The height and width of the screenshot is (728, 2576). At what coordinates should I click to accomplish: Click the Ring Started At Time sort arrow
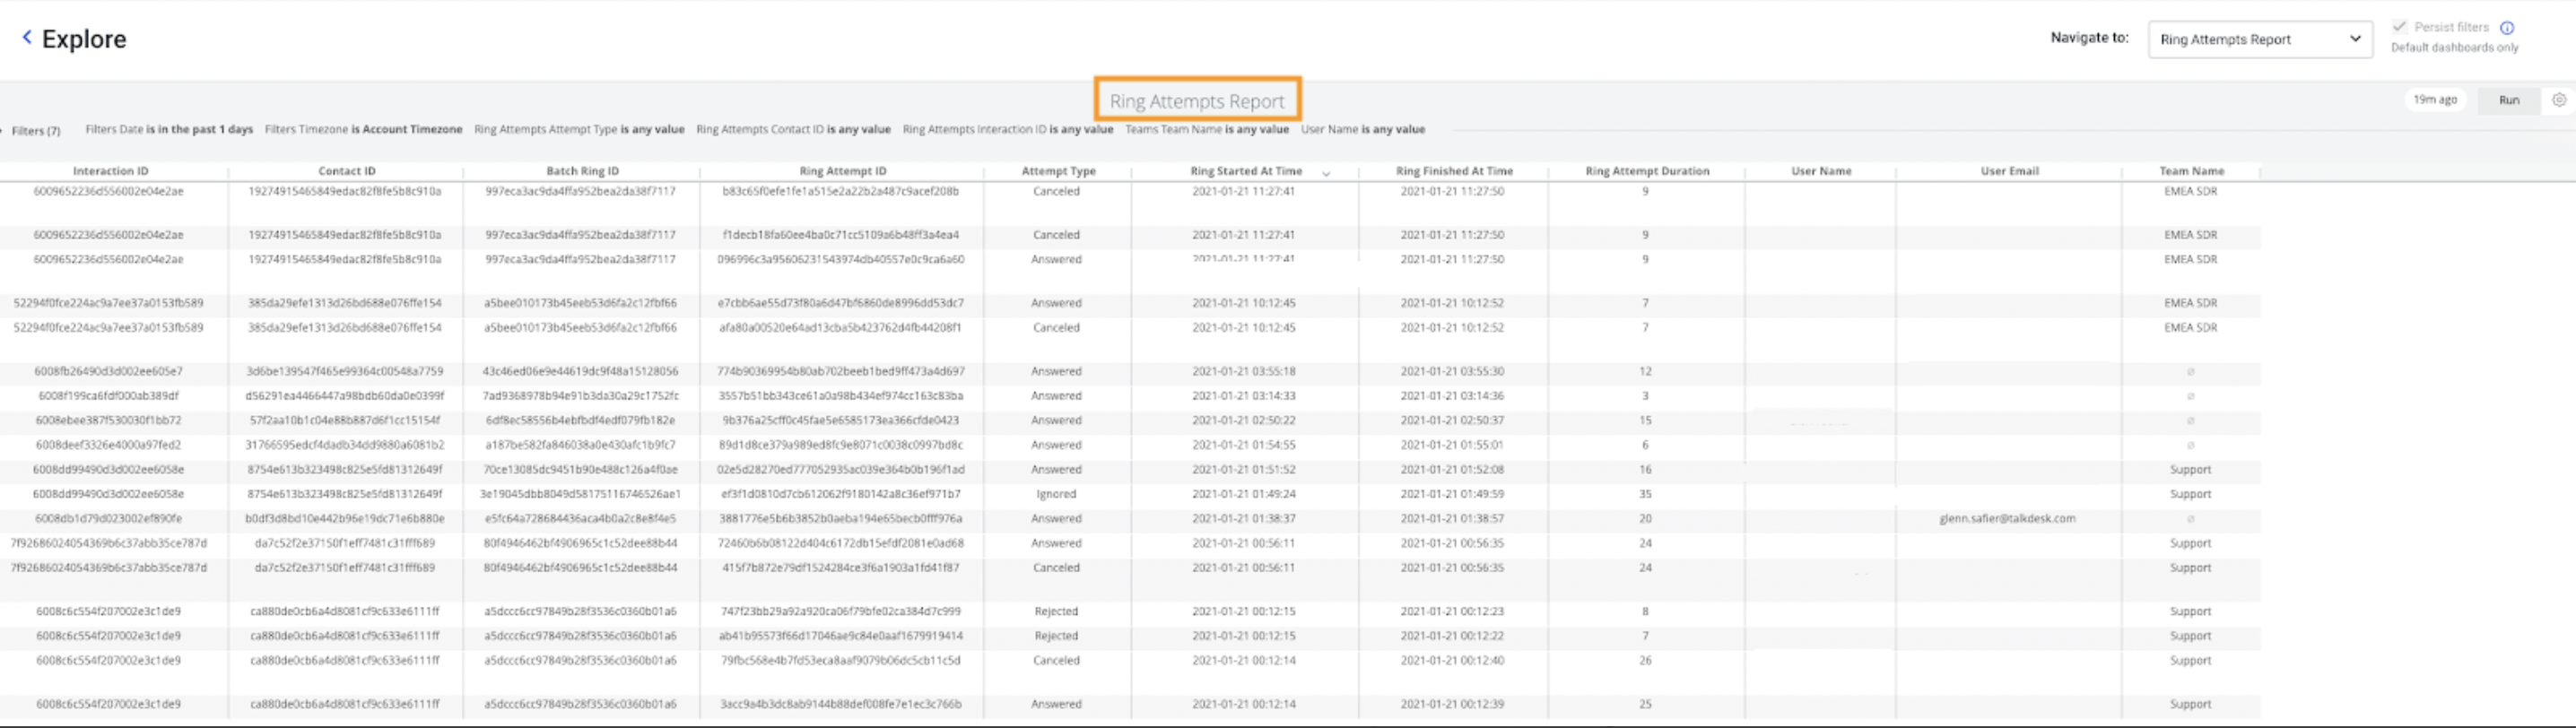click(x=1326, y=173)
